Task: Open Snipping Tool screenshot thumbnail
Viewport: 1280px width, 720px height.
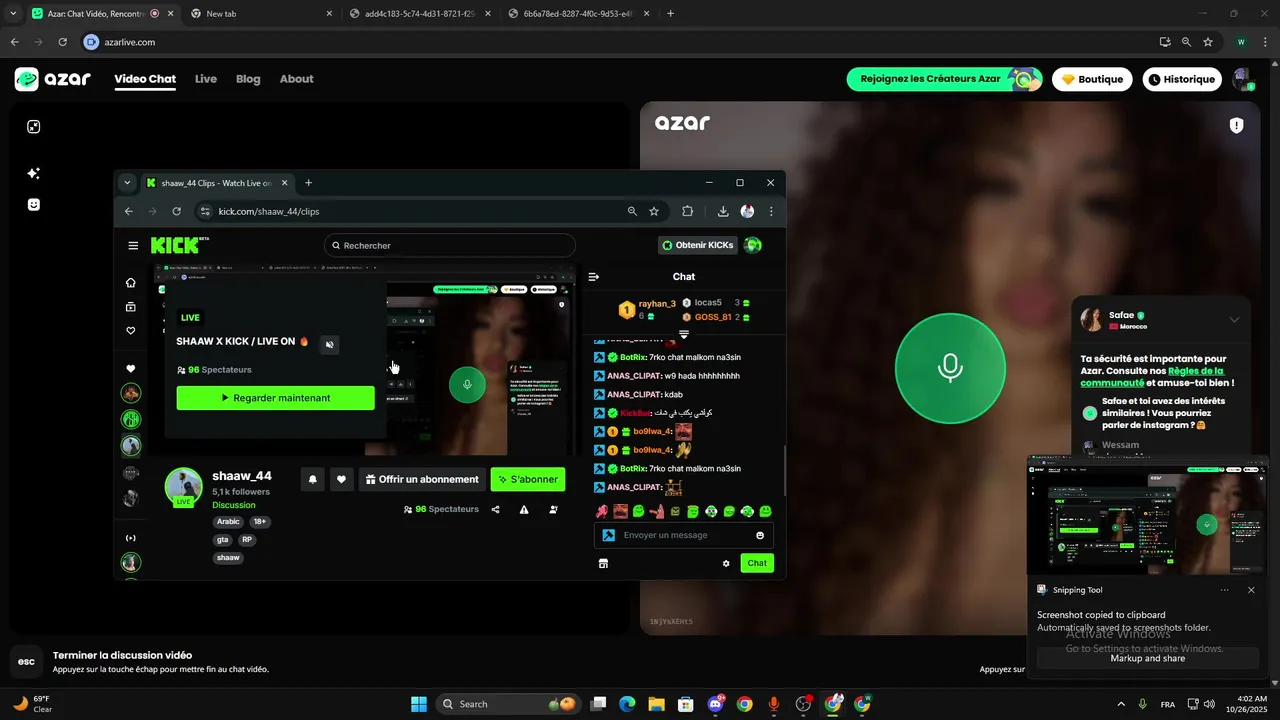Action: pos(1148,517)
